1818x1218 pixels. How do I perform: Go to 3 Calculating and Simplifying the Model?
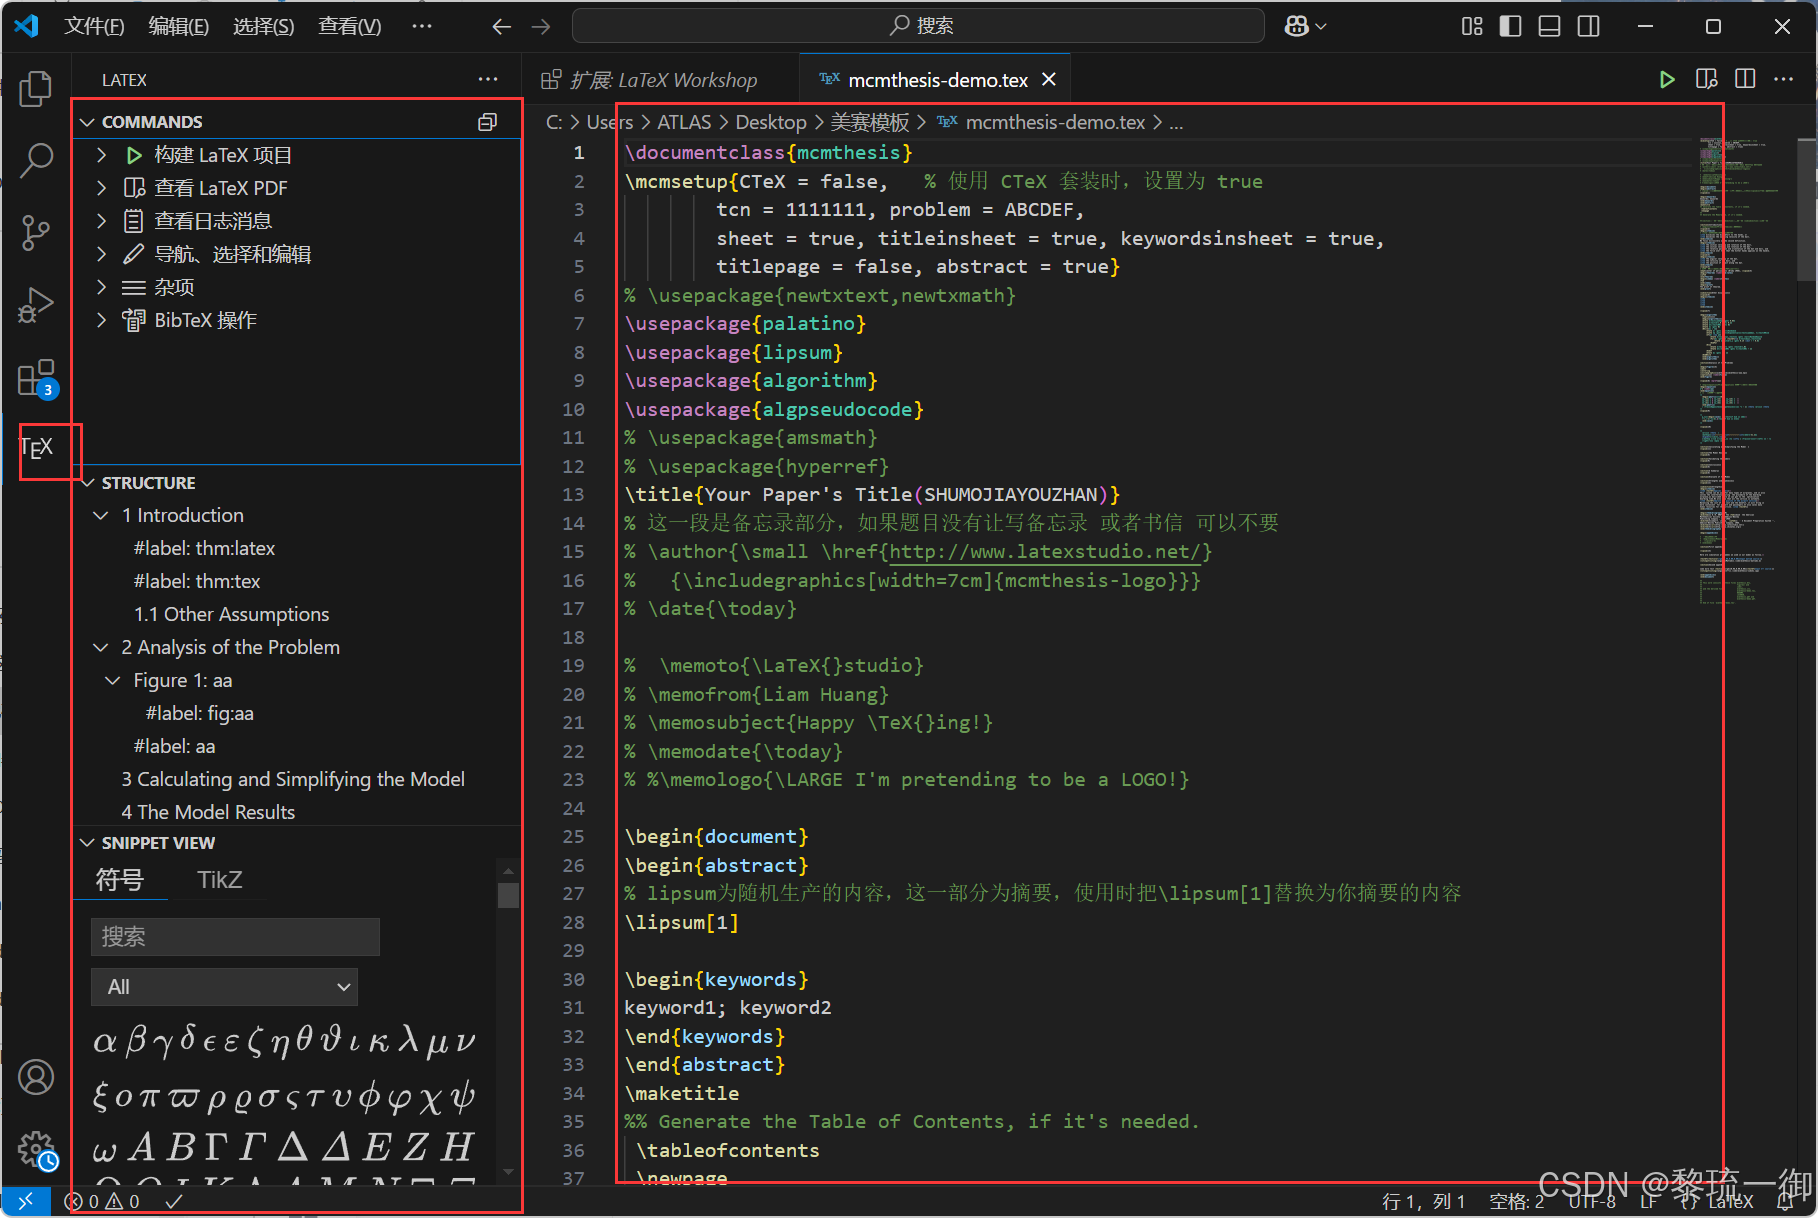click(293, 779)
